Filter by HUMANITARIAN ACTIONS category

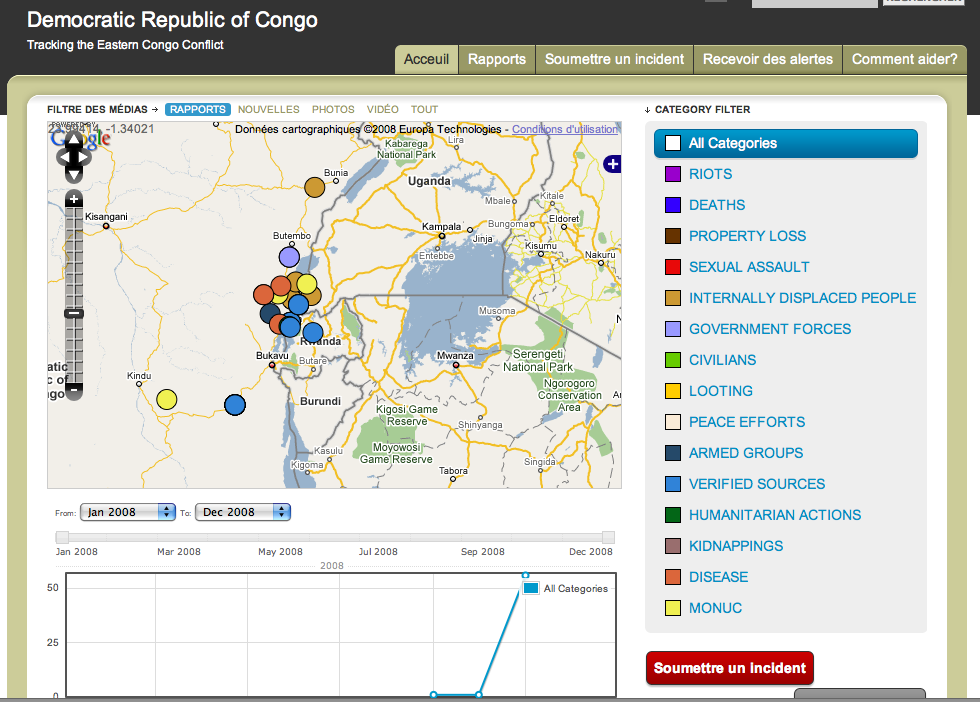click(x=774, y=514)
